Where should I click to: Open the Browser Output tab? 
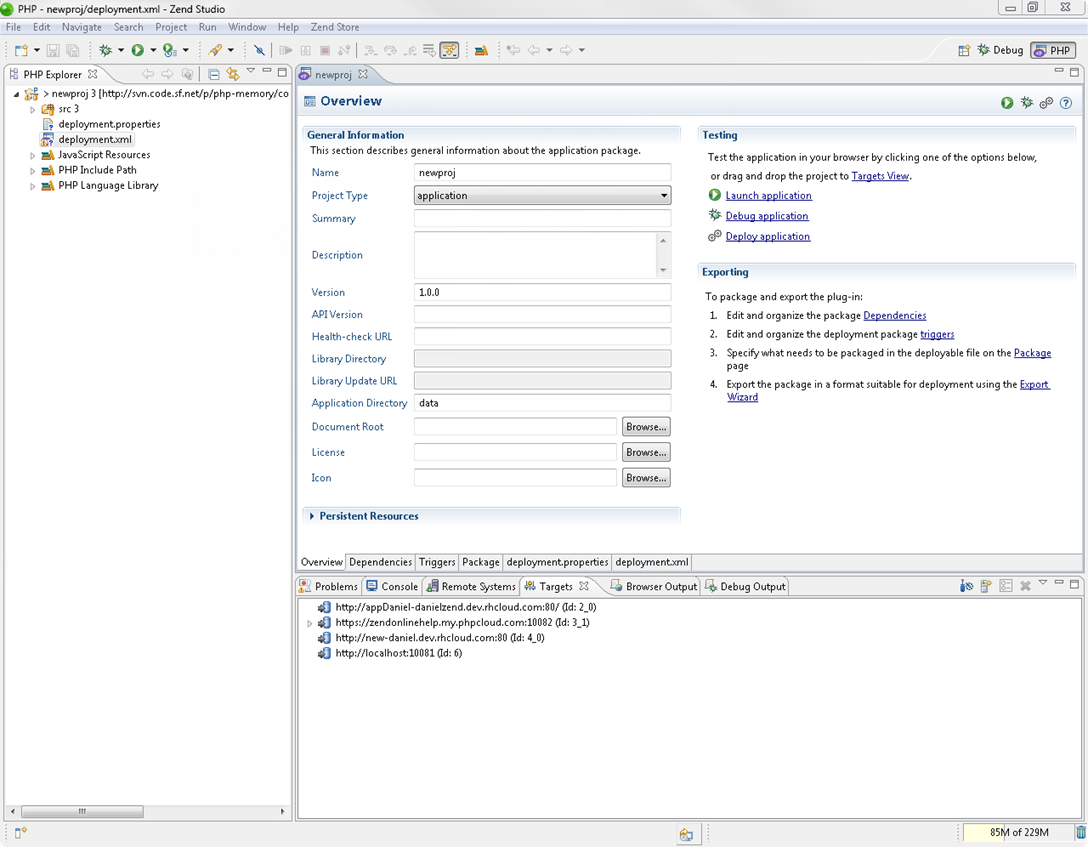click(x=654, y=586)
